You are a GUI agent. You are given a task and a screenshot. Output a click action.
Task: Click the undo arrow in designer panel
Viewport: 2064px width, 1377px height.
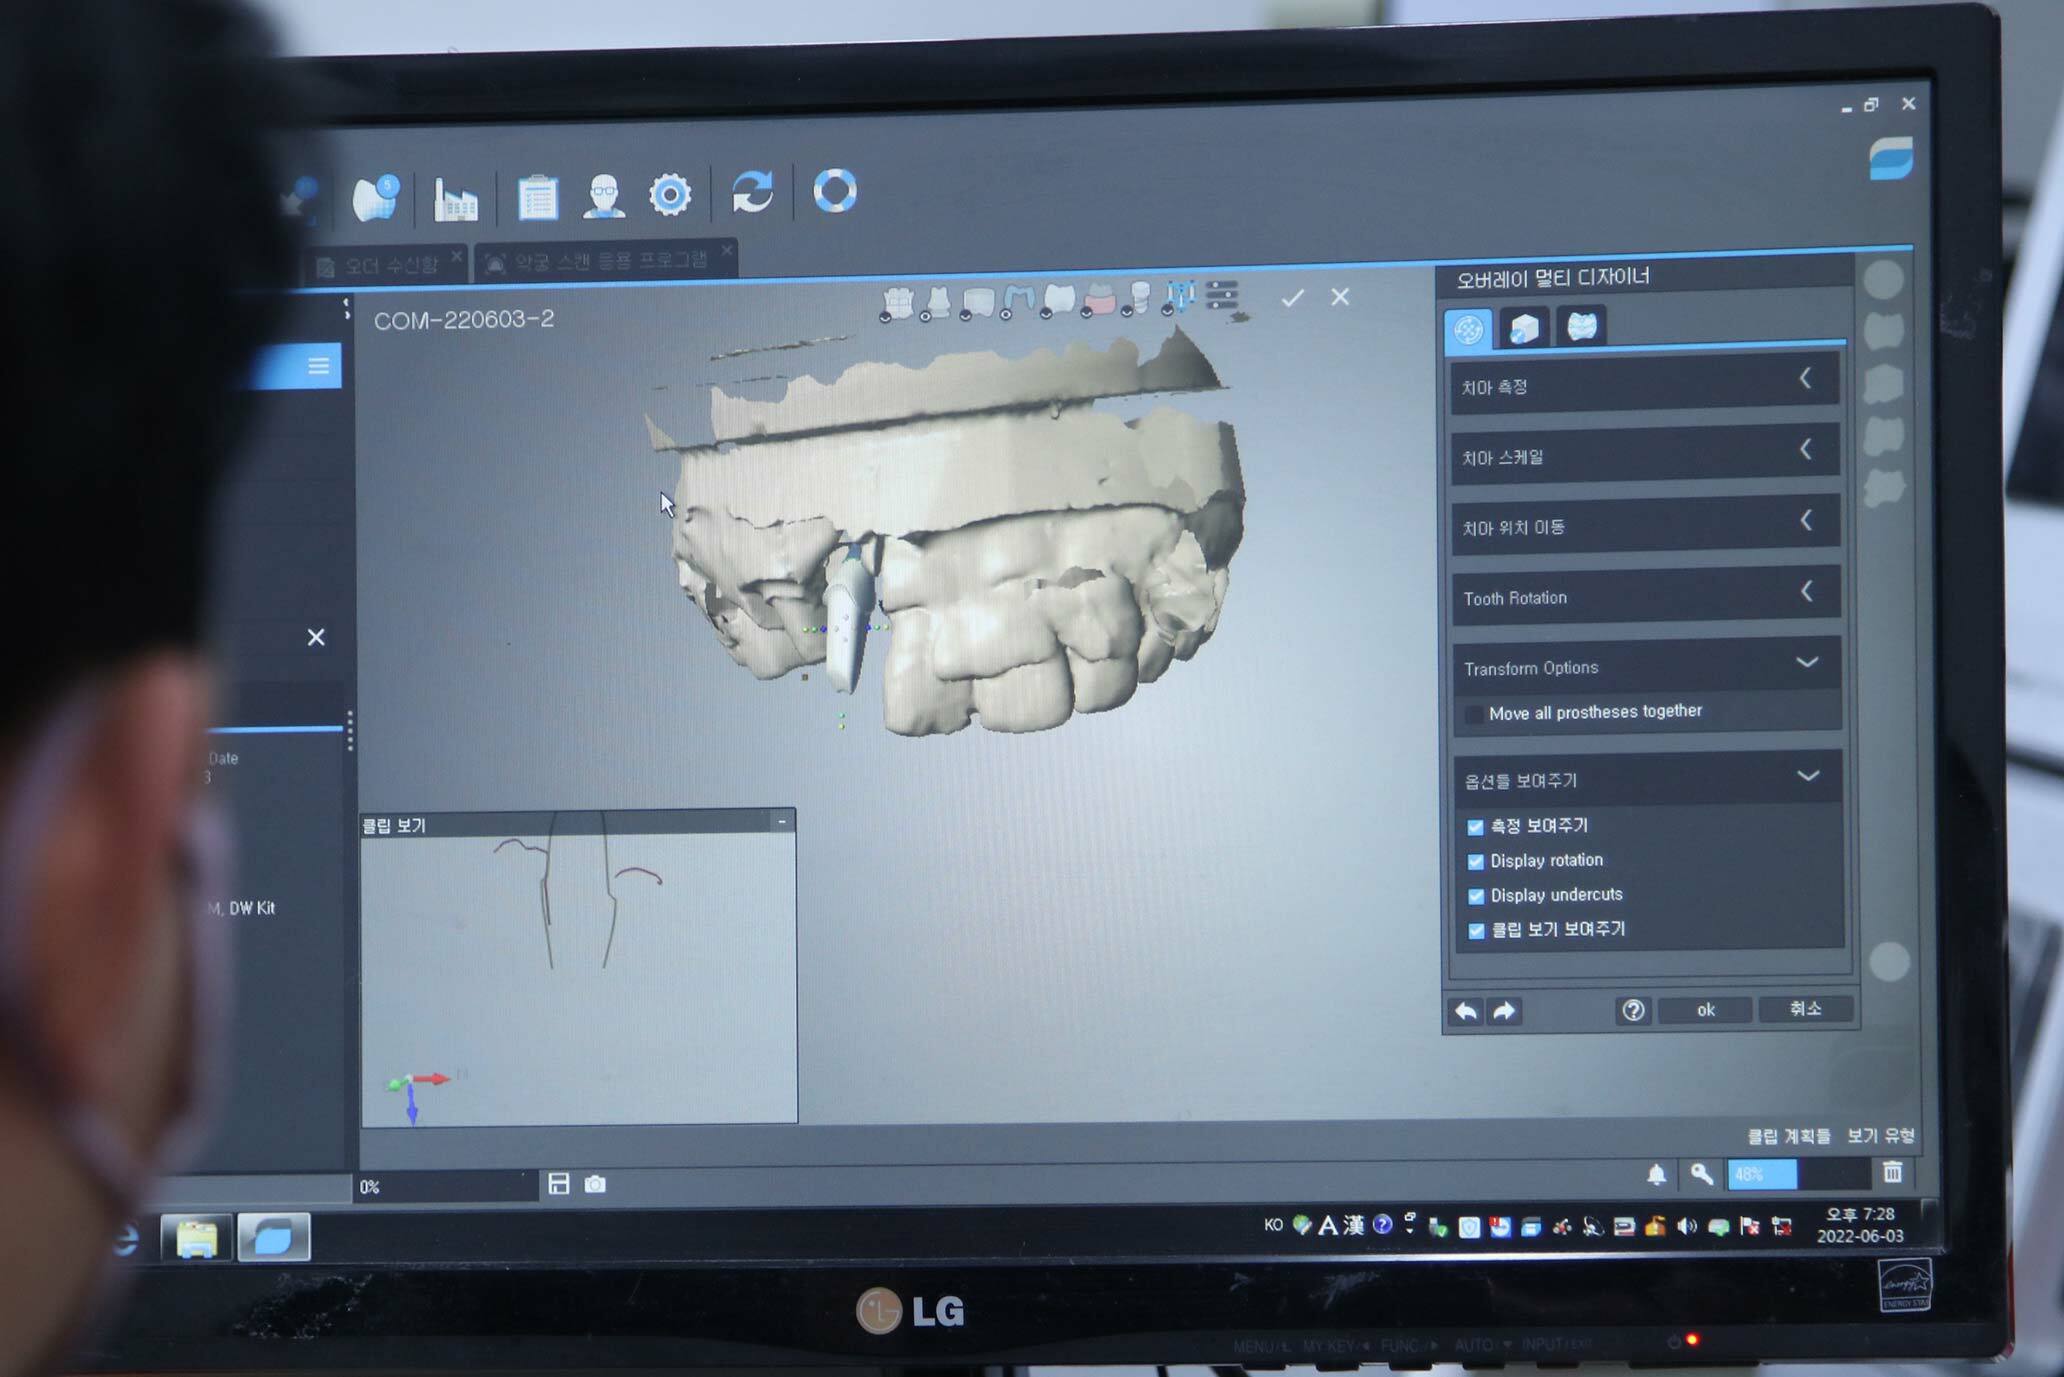(1466, 1011)
